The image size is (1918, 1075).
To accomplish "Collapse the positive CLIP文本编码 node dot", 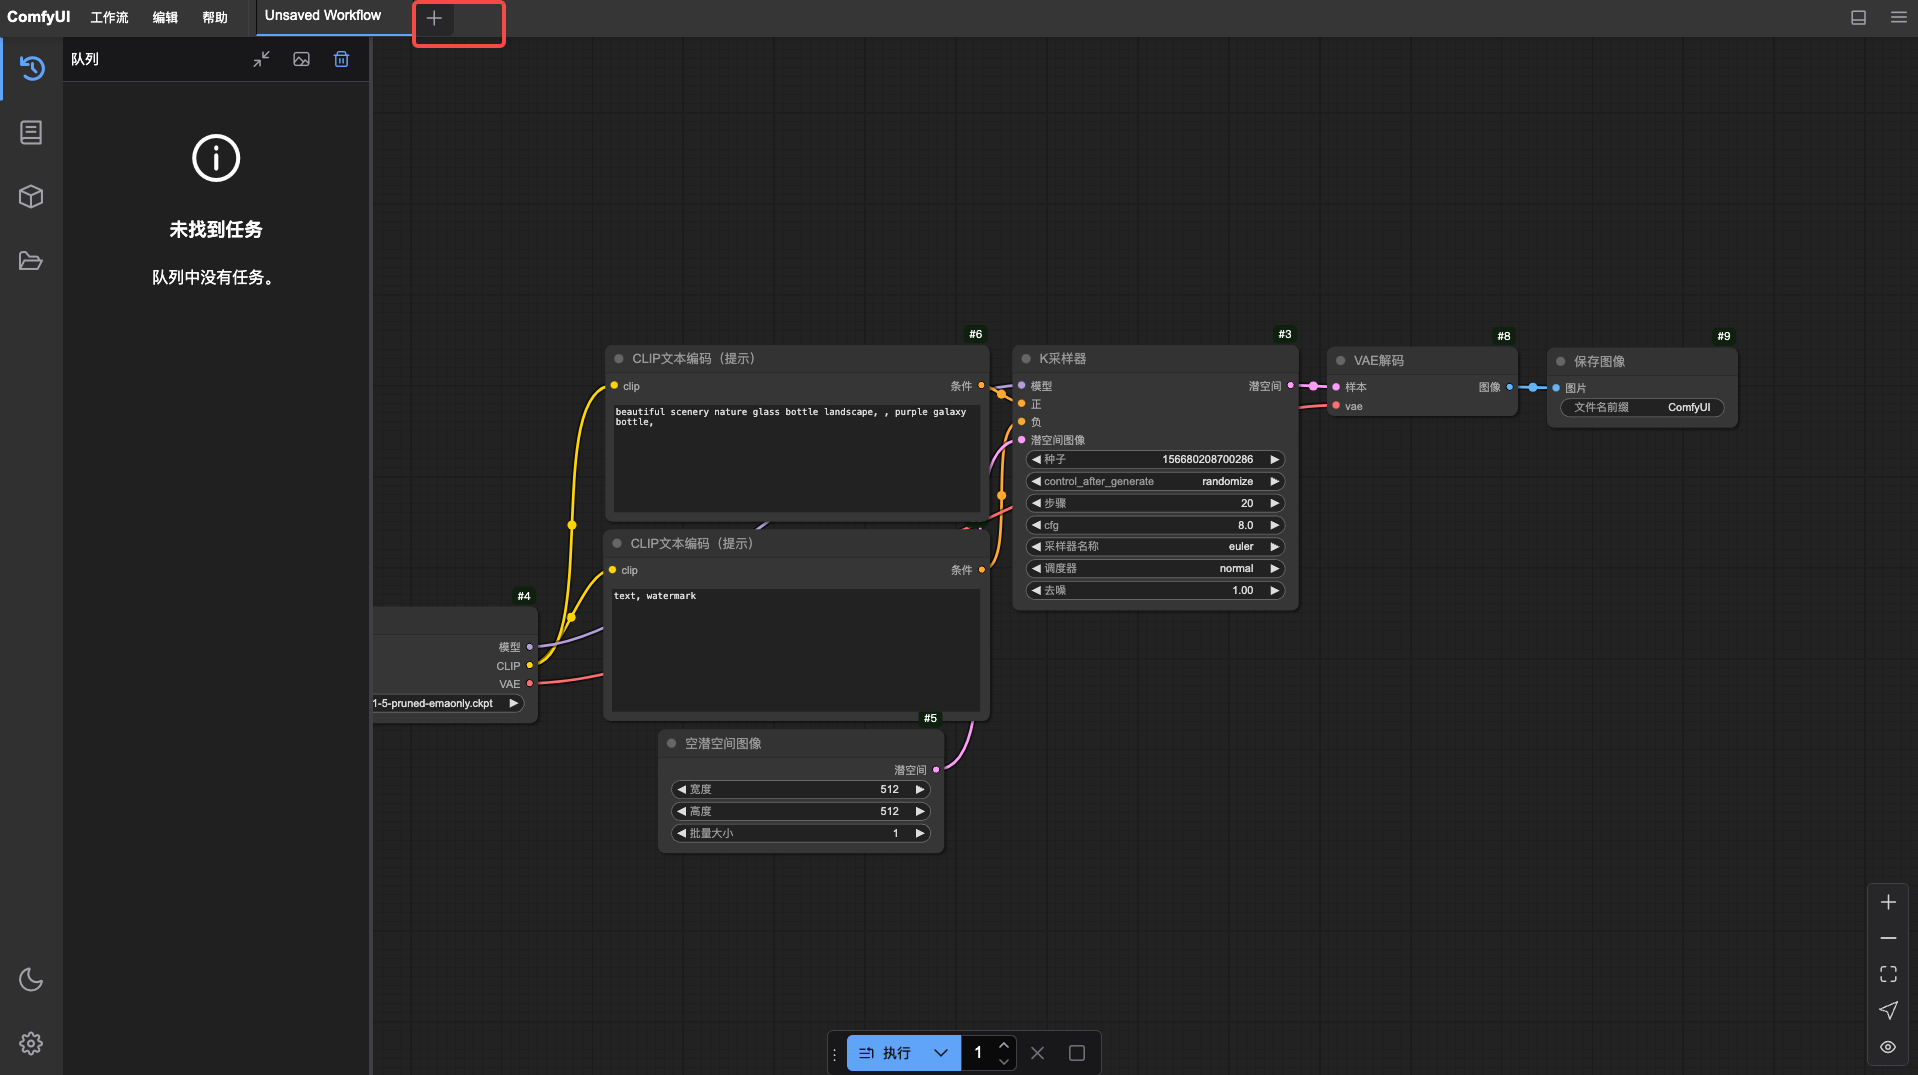I will pyautogui.click(x=619, y=359).
